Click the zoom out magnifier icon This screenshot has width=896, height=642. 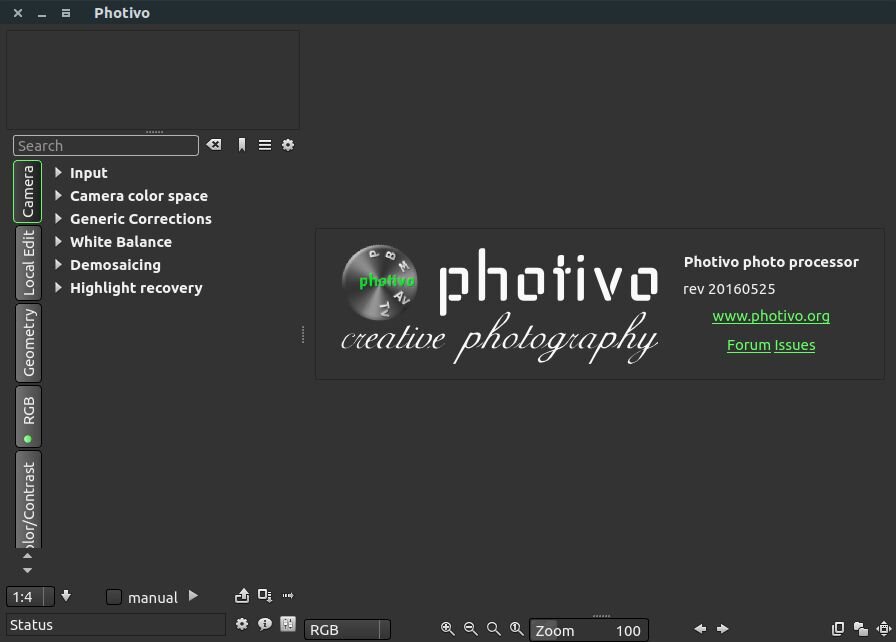470,629
